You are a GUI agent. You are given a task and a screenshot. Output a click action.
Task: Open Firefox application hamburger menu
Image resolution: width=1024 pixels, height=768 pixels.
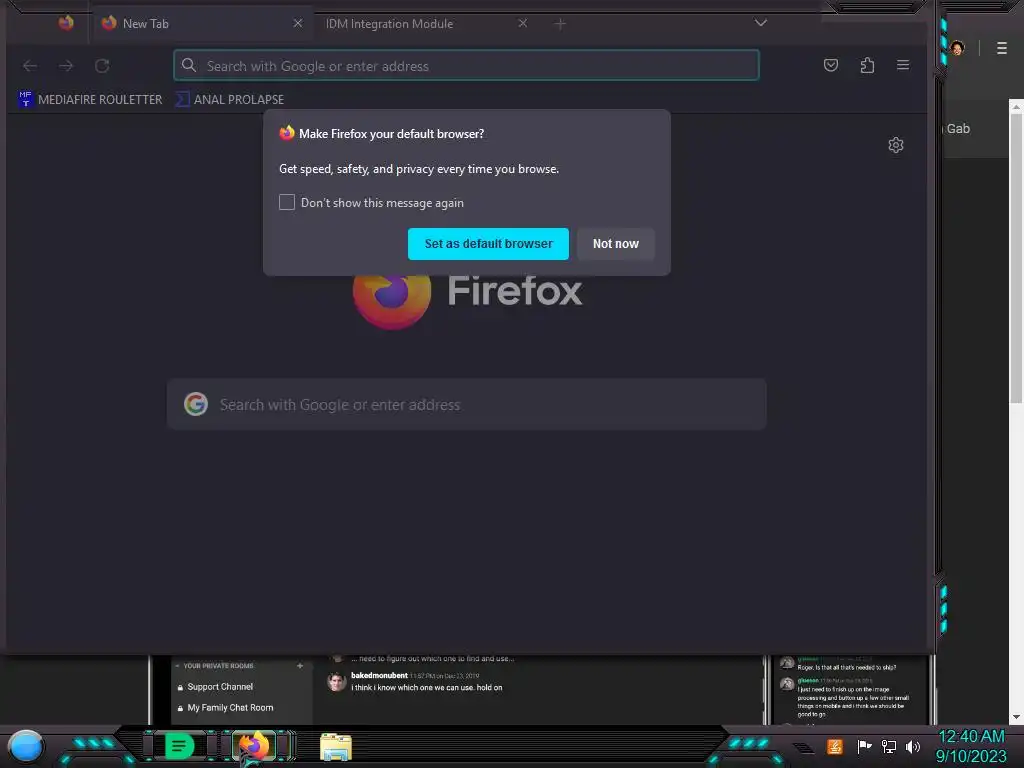903,65
